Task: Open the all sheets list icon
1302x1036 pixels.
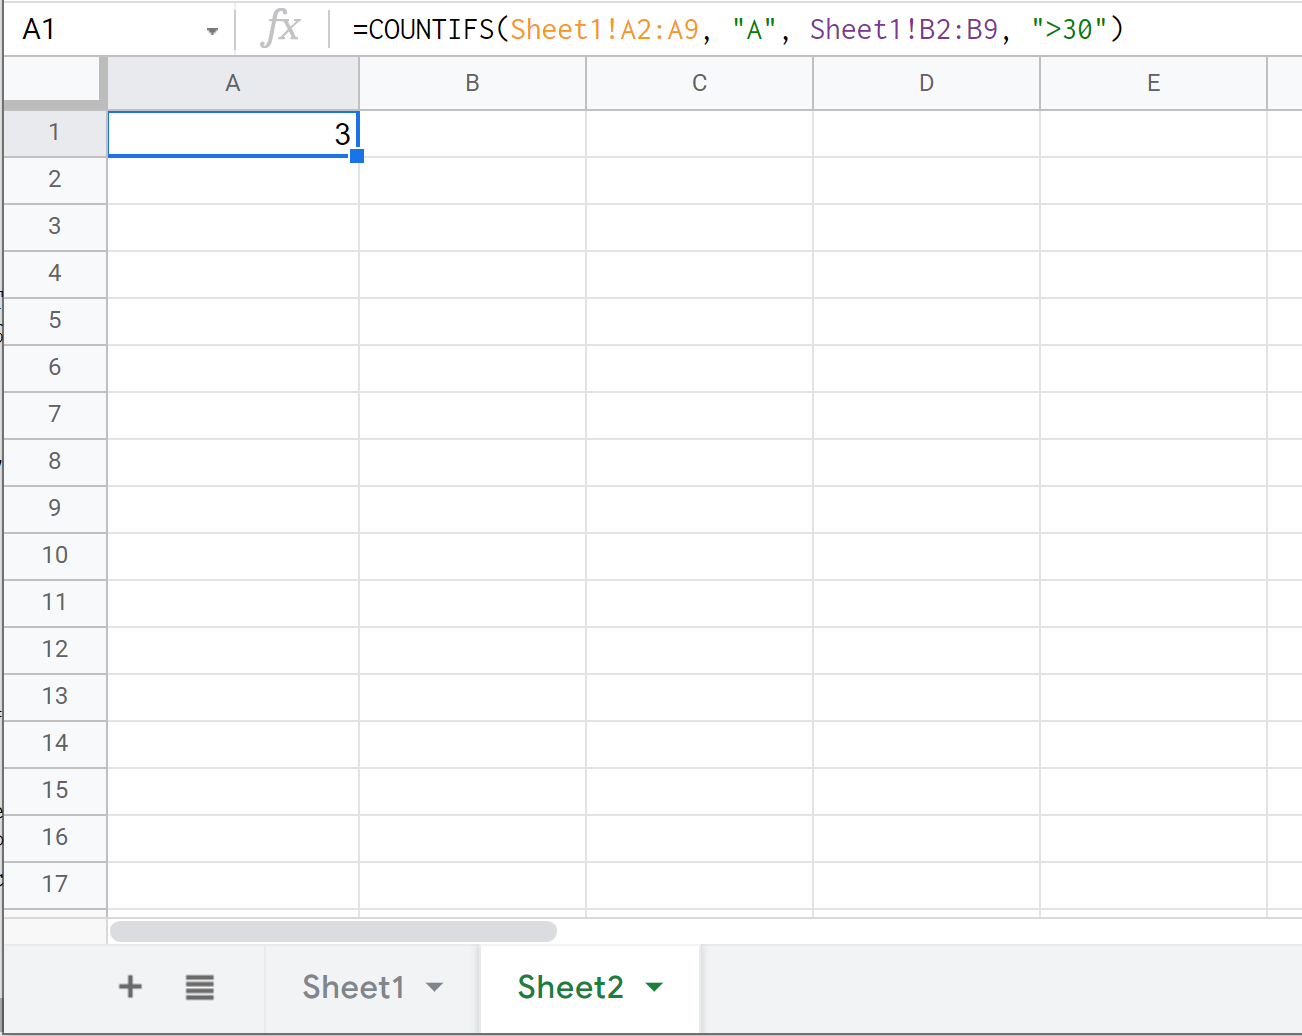Action: coord(200,987)
